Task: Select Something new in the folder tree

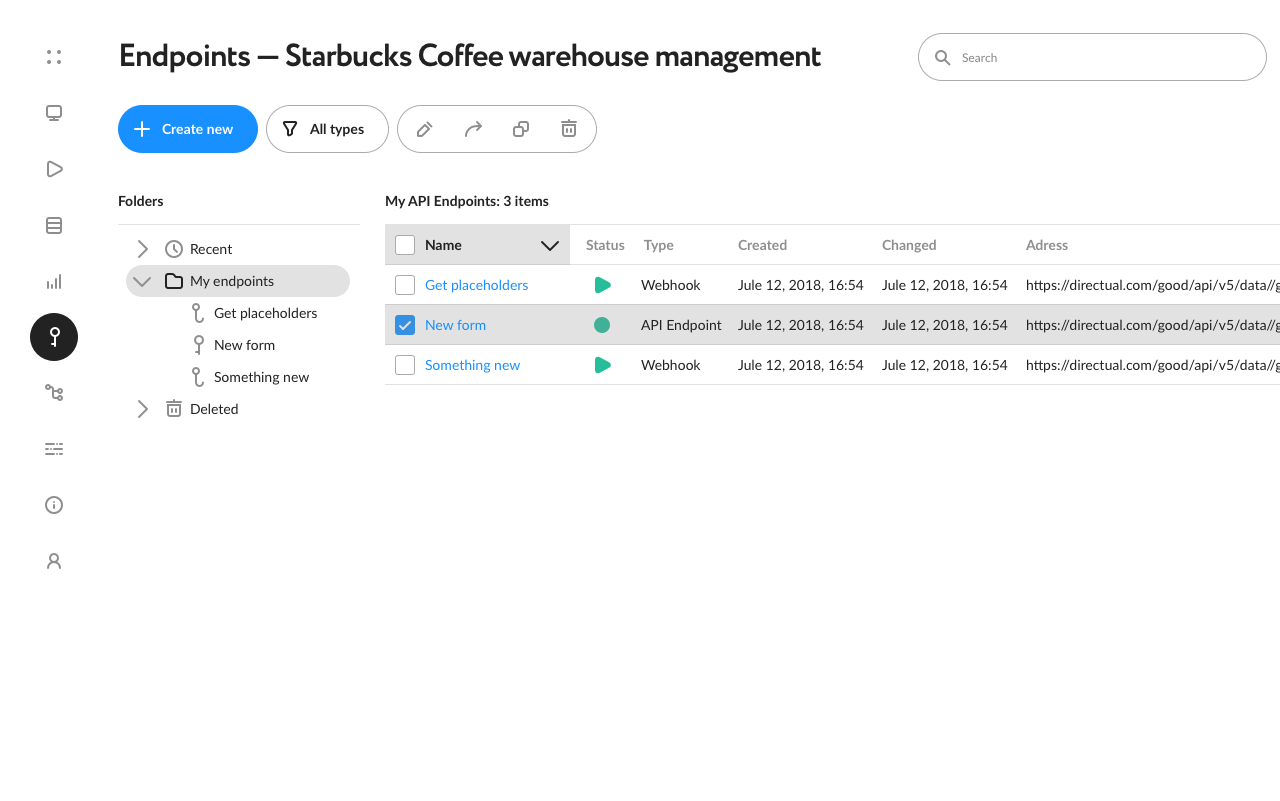Action: pos(261,377)
